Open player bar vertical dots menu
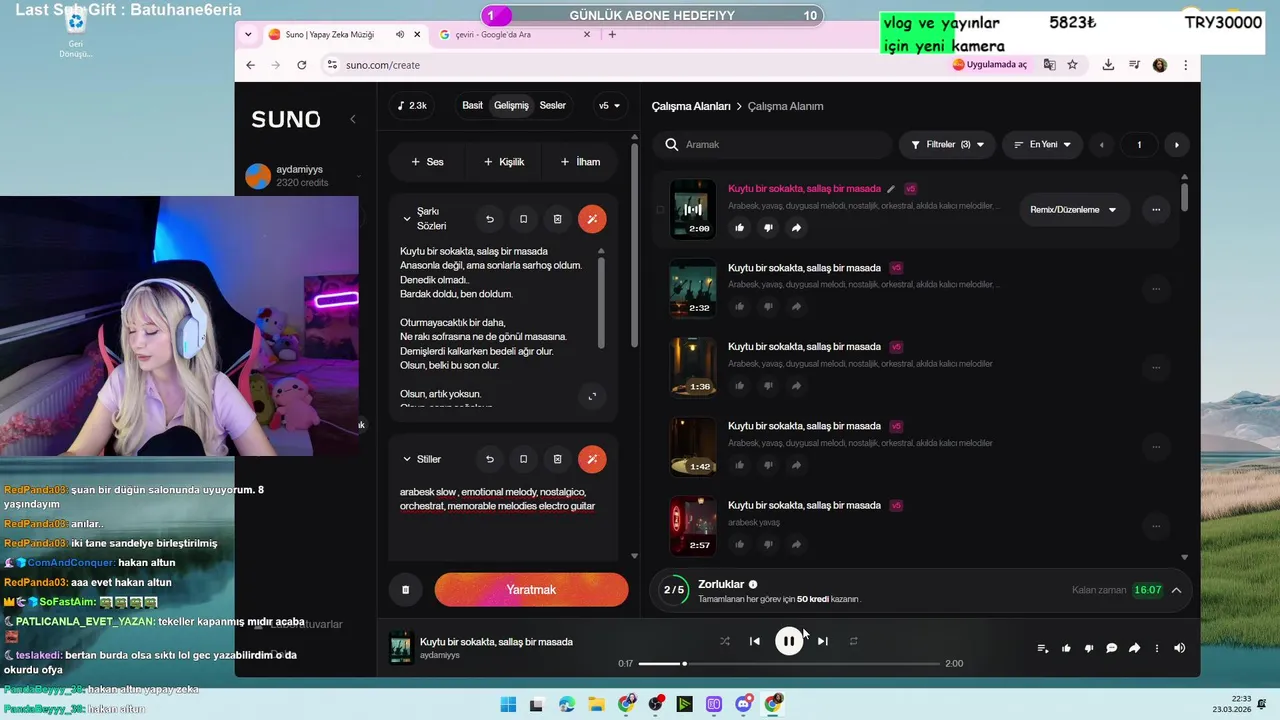 [x=1157, y=648]
